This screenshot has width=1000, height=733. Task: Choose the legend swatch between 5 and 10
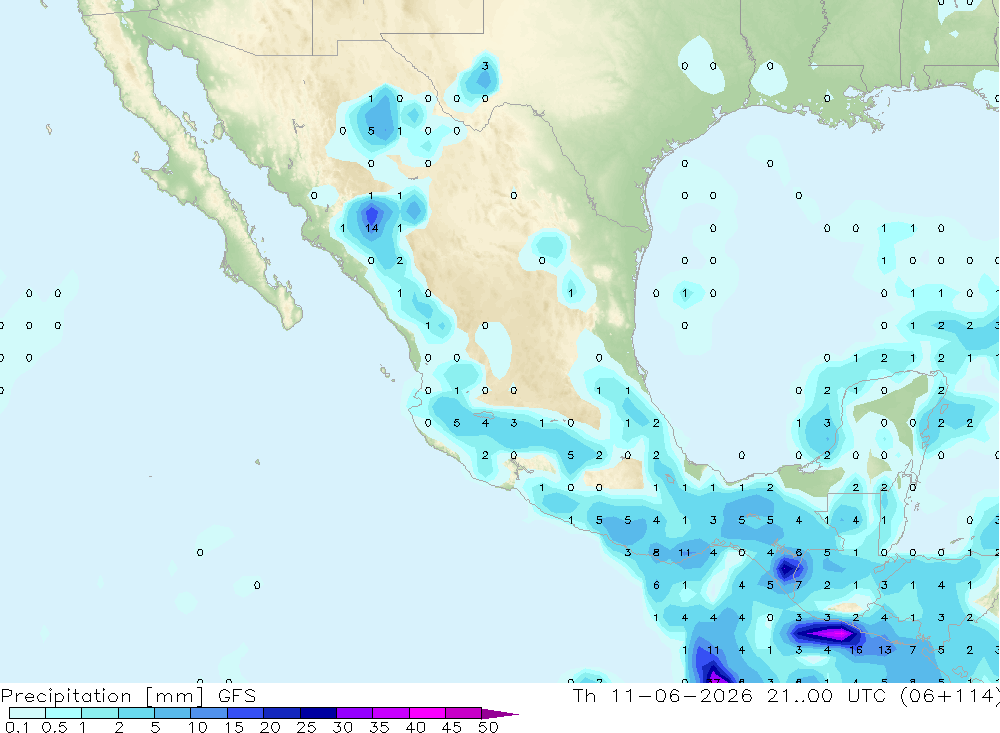point(173,713)
